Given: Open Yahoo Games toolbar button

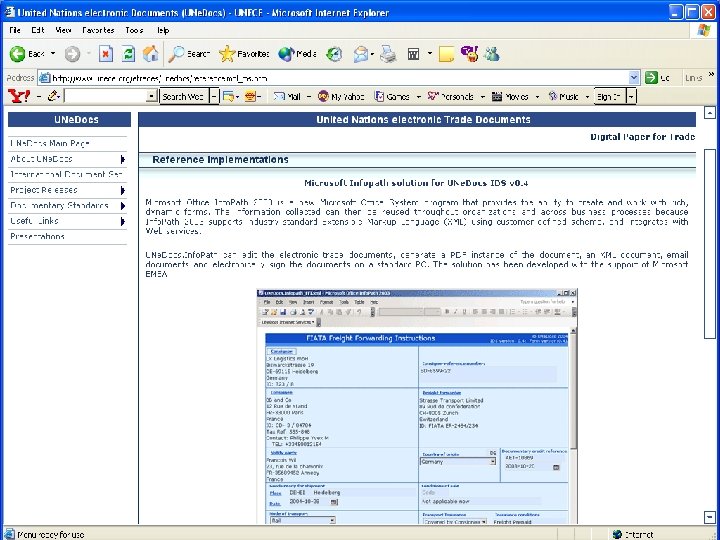Looking at the screenshot, I should tap(392, 96).
